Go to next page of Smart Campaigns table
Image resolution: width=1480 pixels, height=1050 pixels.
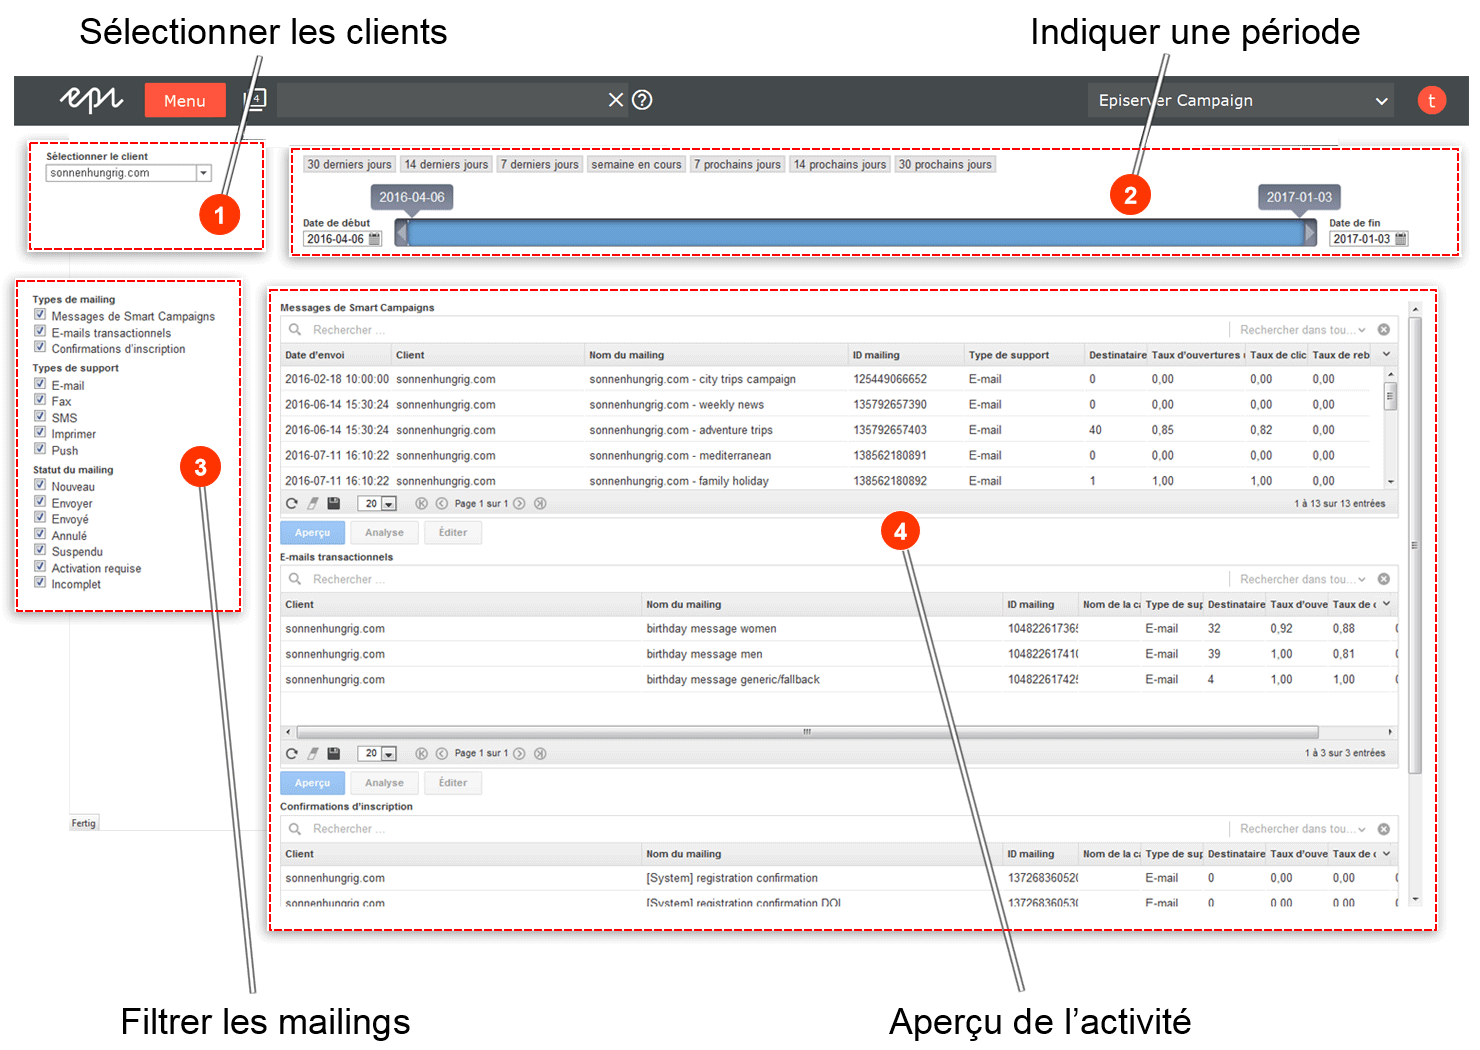(519, 504)
